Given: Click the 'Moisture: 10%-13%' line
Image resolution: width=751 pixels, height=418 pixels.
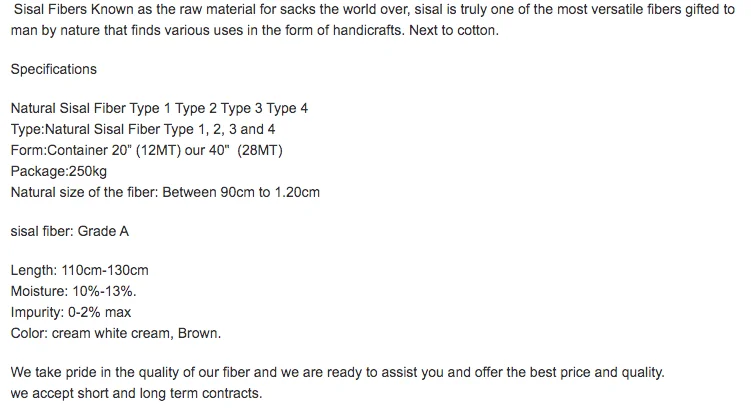Looking at the screenshot, I should (x=73, y=291).
